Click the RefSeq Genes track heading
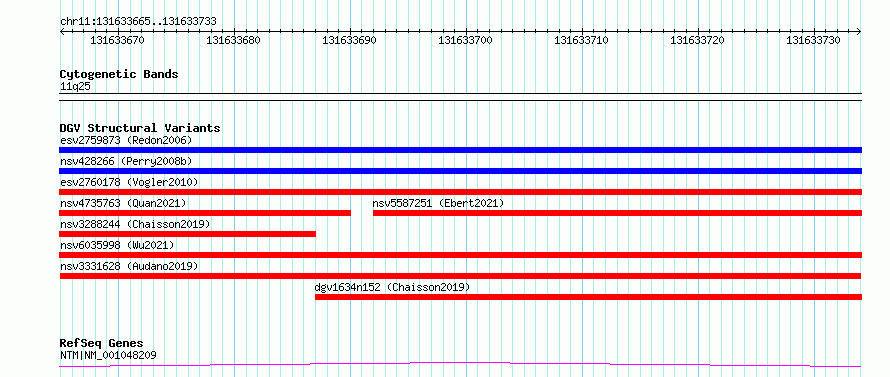This screenshot has height=377, width=890. [x=102, y=344]
